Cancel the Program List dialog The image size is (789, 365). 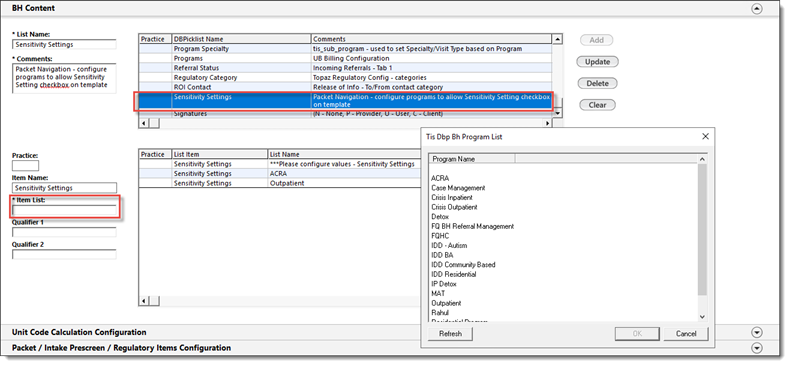[x=686, y=334]
